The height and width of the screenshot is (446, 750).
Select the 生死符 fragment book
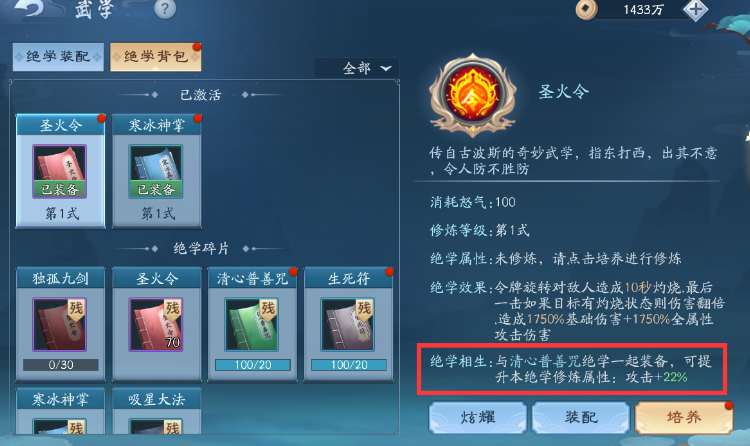(349, 324)
